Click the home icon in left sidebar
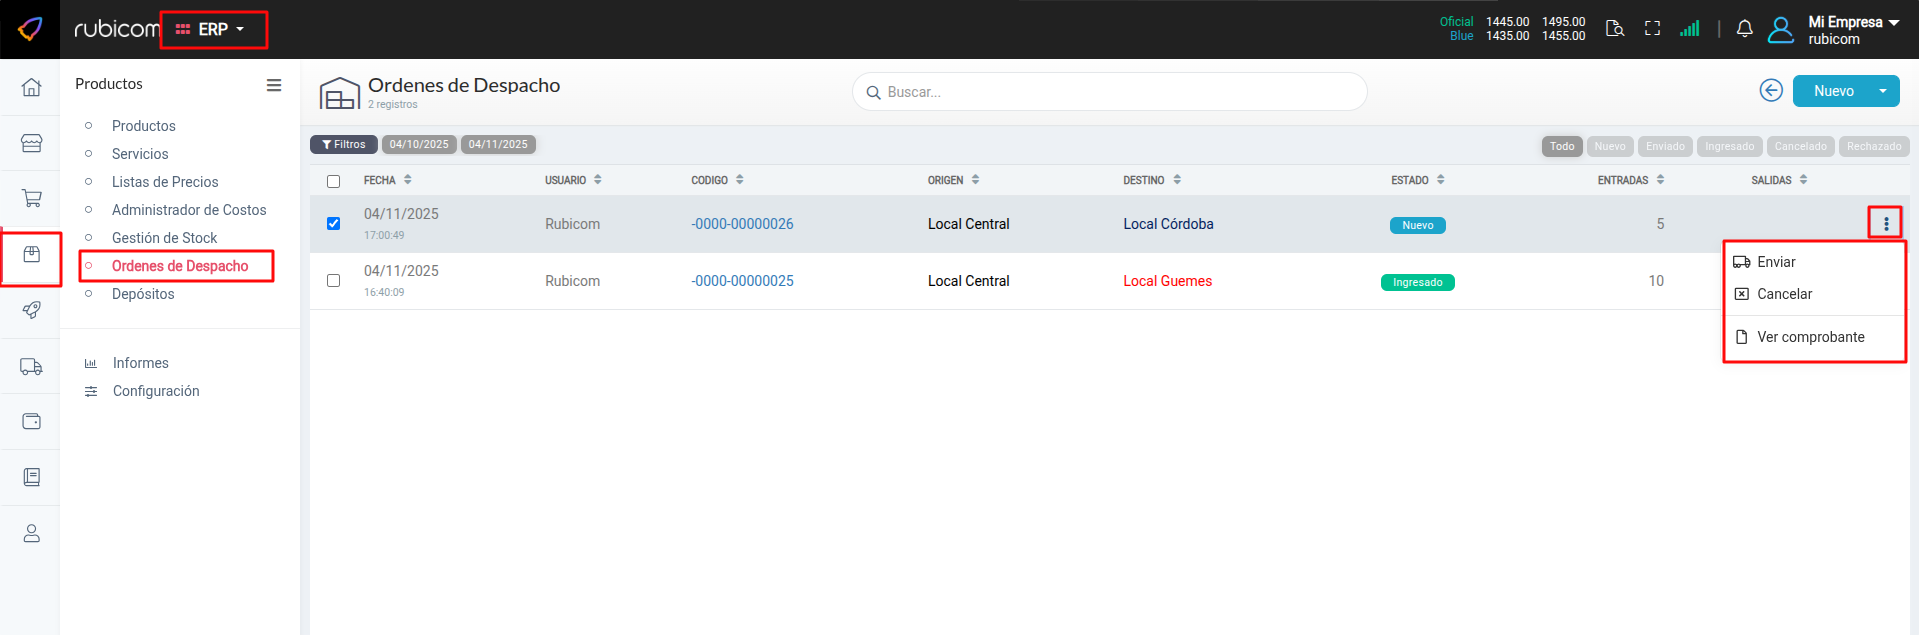This screenshot has height=635, width=1919. tap(31, 87)
